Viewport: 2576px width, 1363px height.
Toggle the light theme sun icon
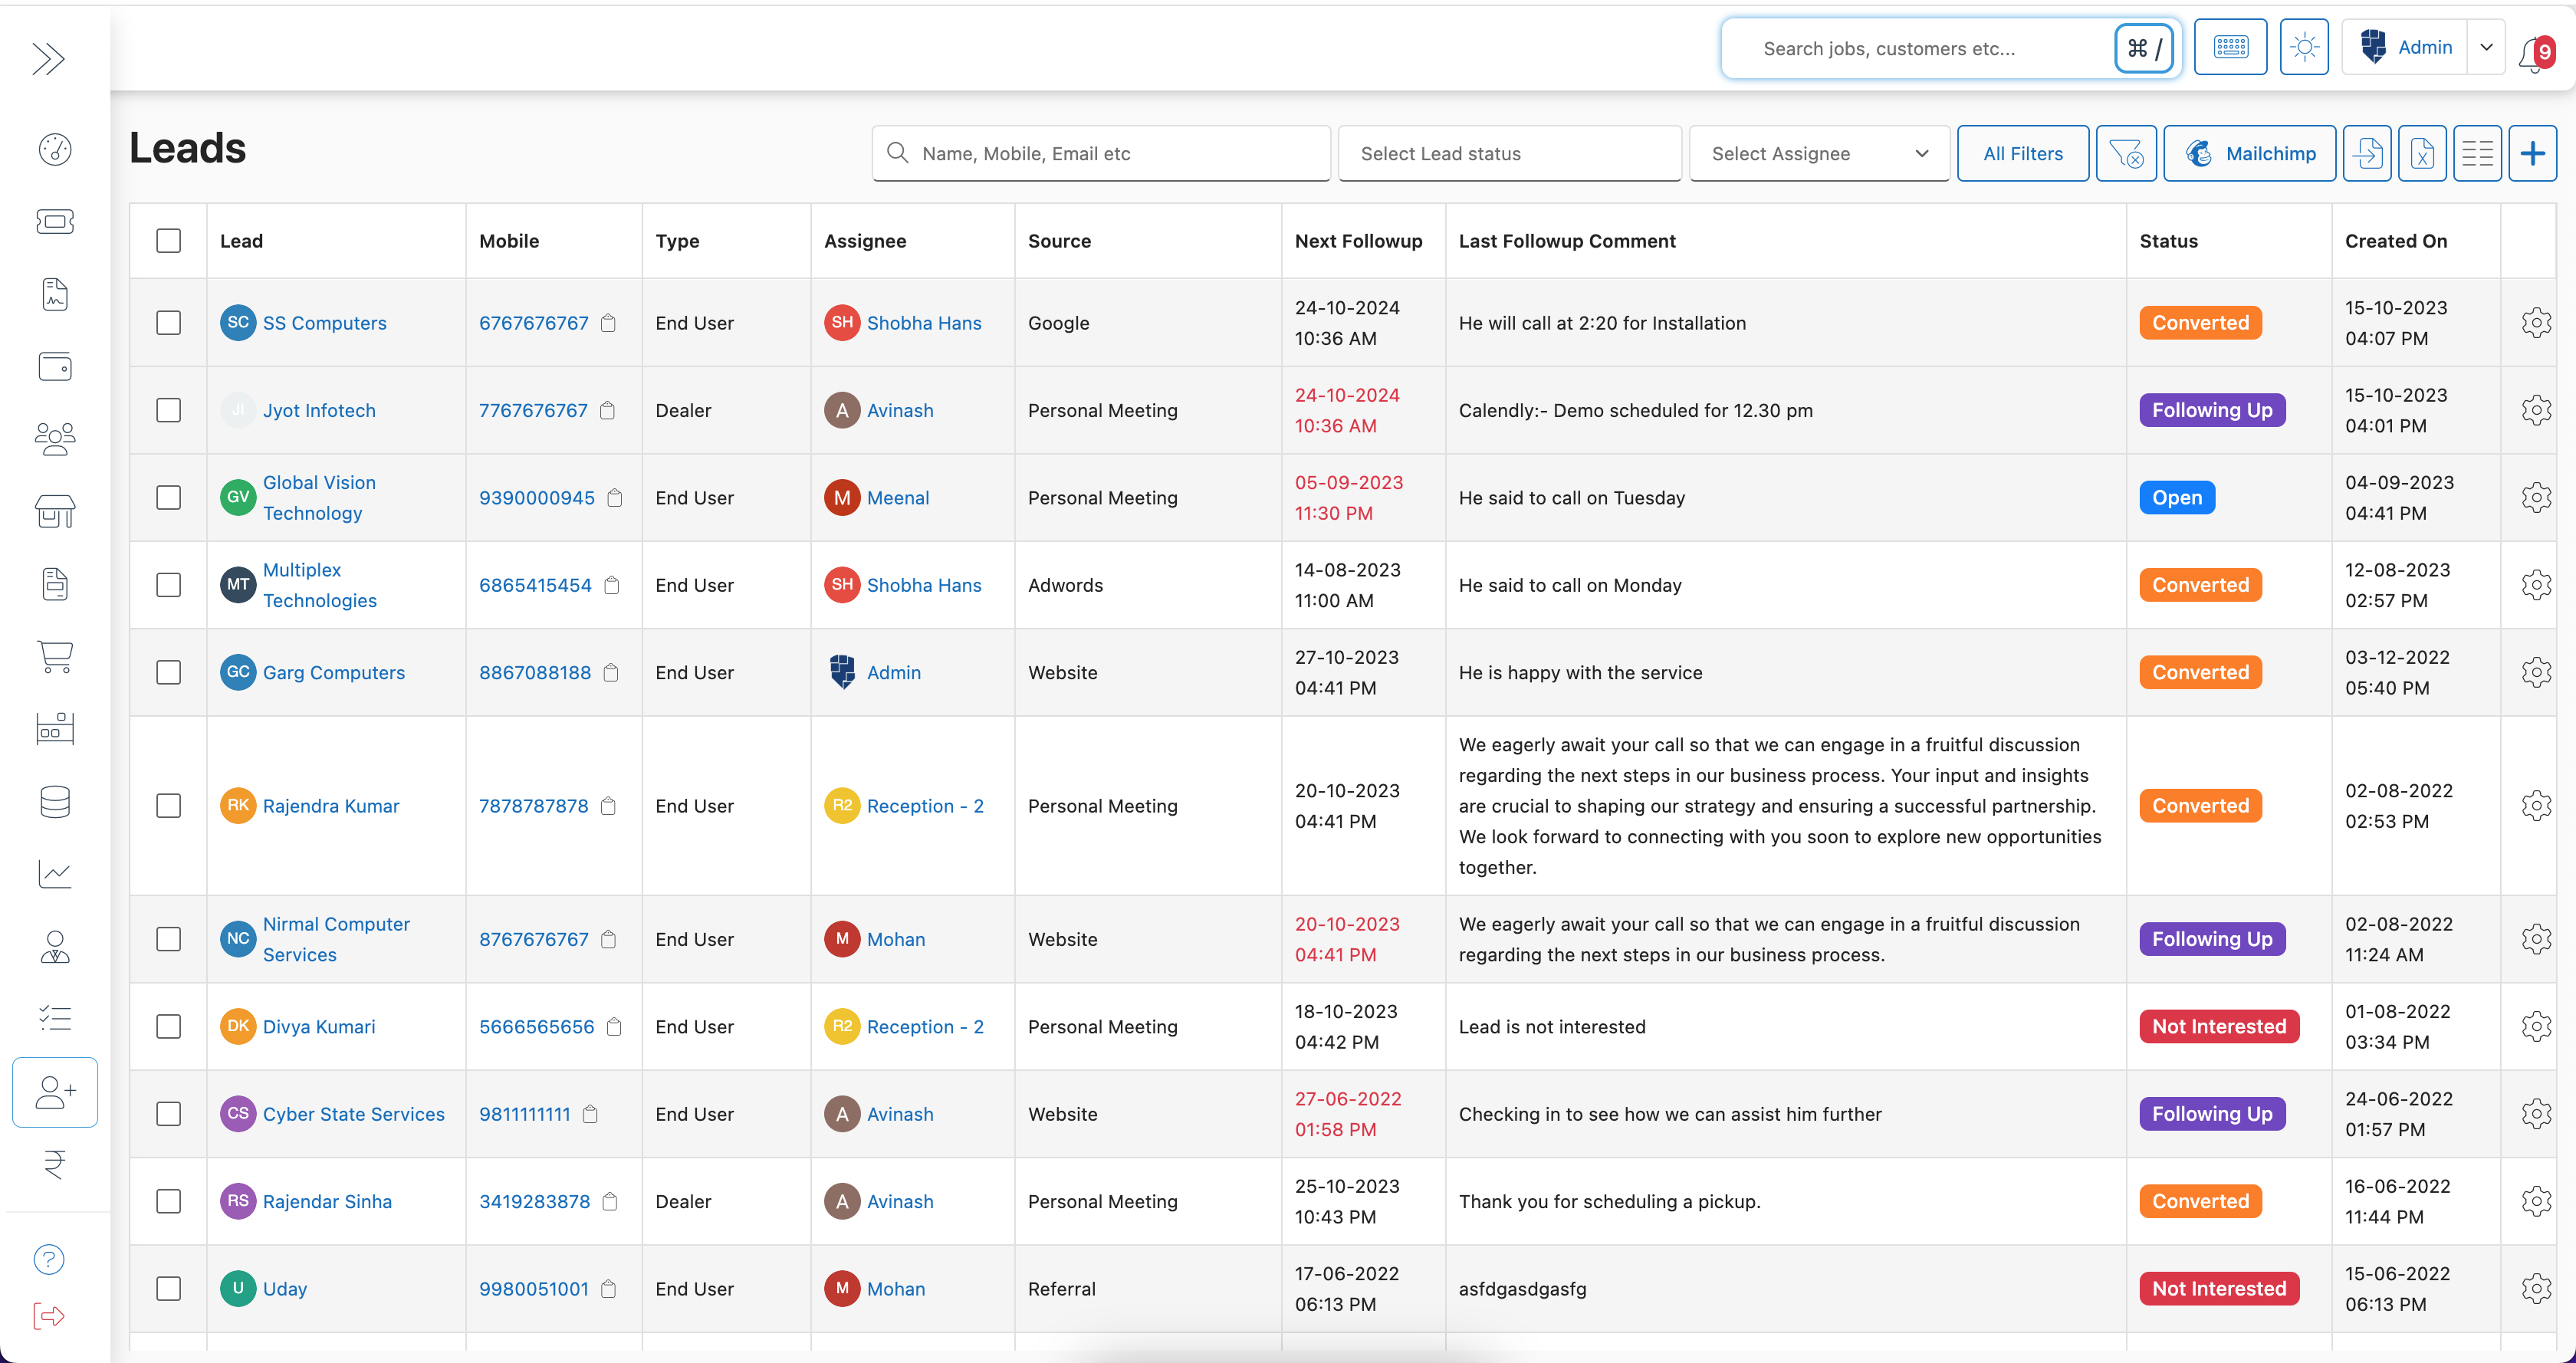[x=2304, y=47]
